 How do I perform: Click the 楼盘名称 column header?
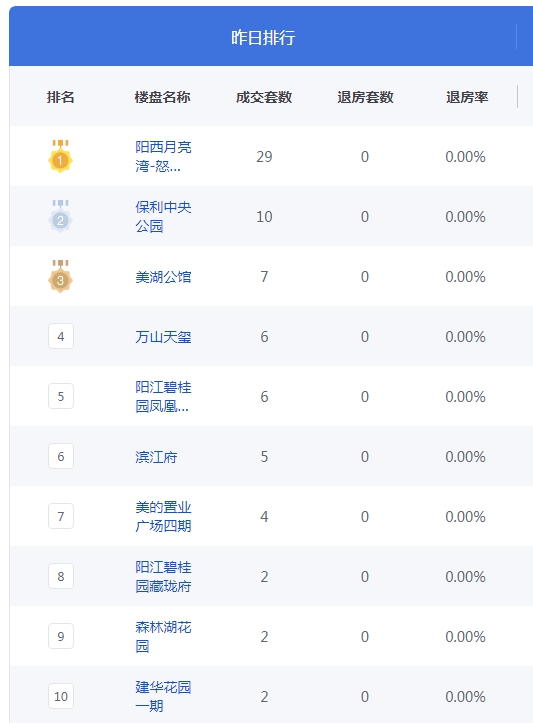pos(162,97)
